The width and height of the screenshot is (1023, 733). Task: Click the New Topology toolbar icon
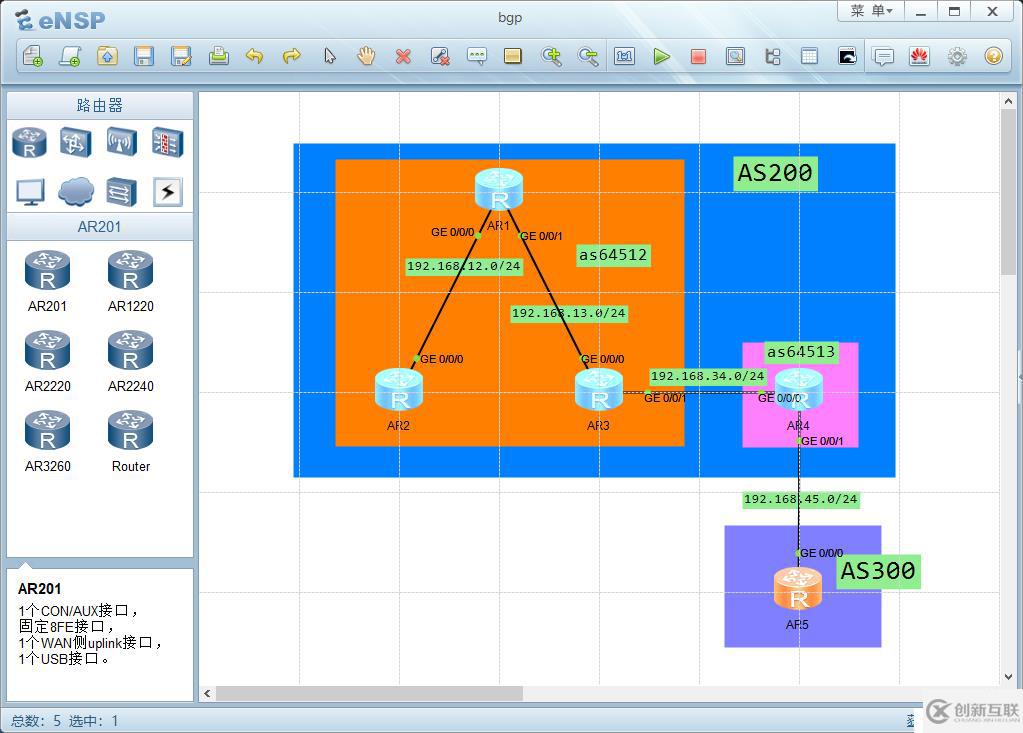click(33, 57)
